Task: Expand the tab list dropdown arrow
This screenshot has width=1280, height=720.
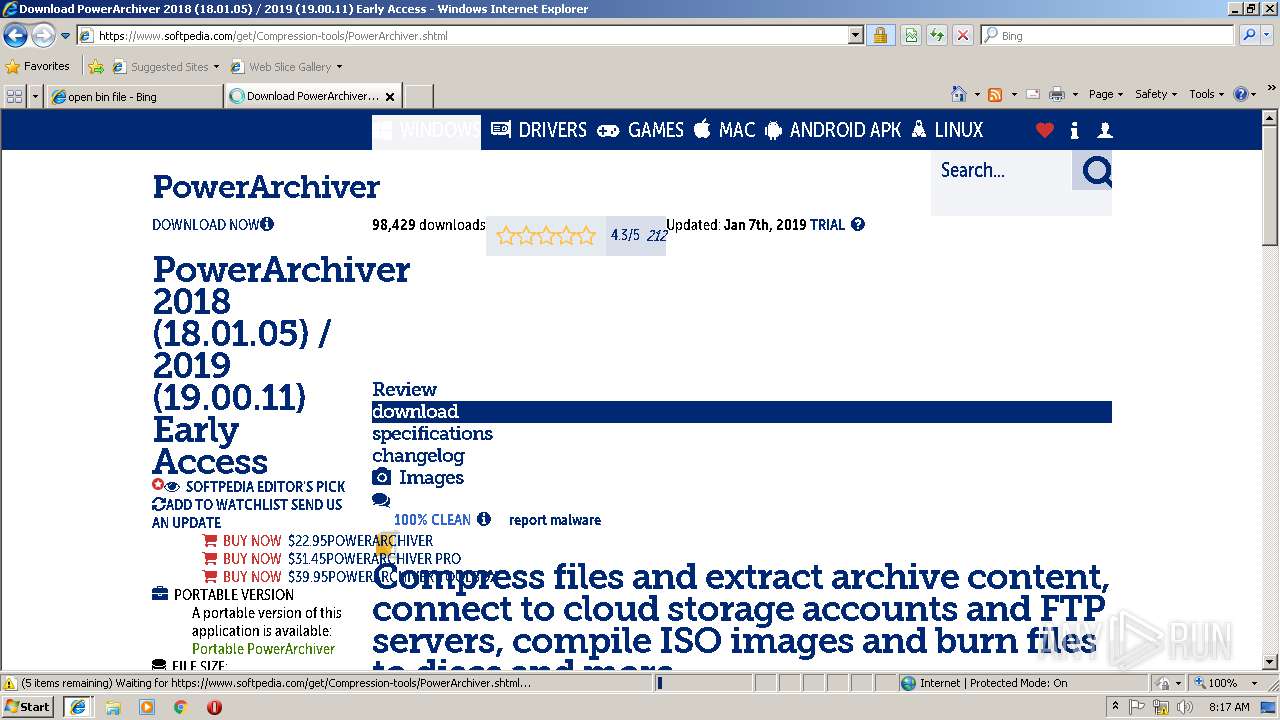Action: click(x=36, y=96)
